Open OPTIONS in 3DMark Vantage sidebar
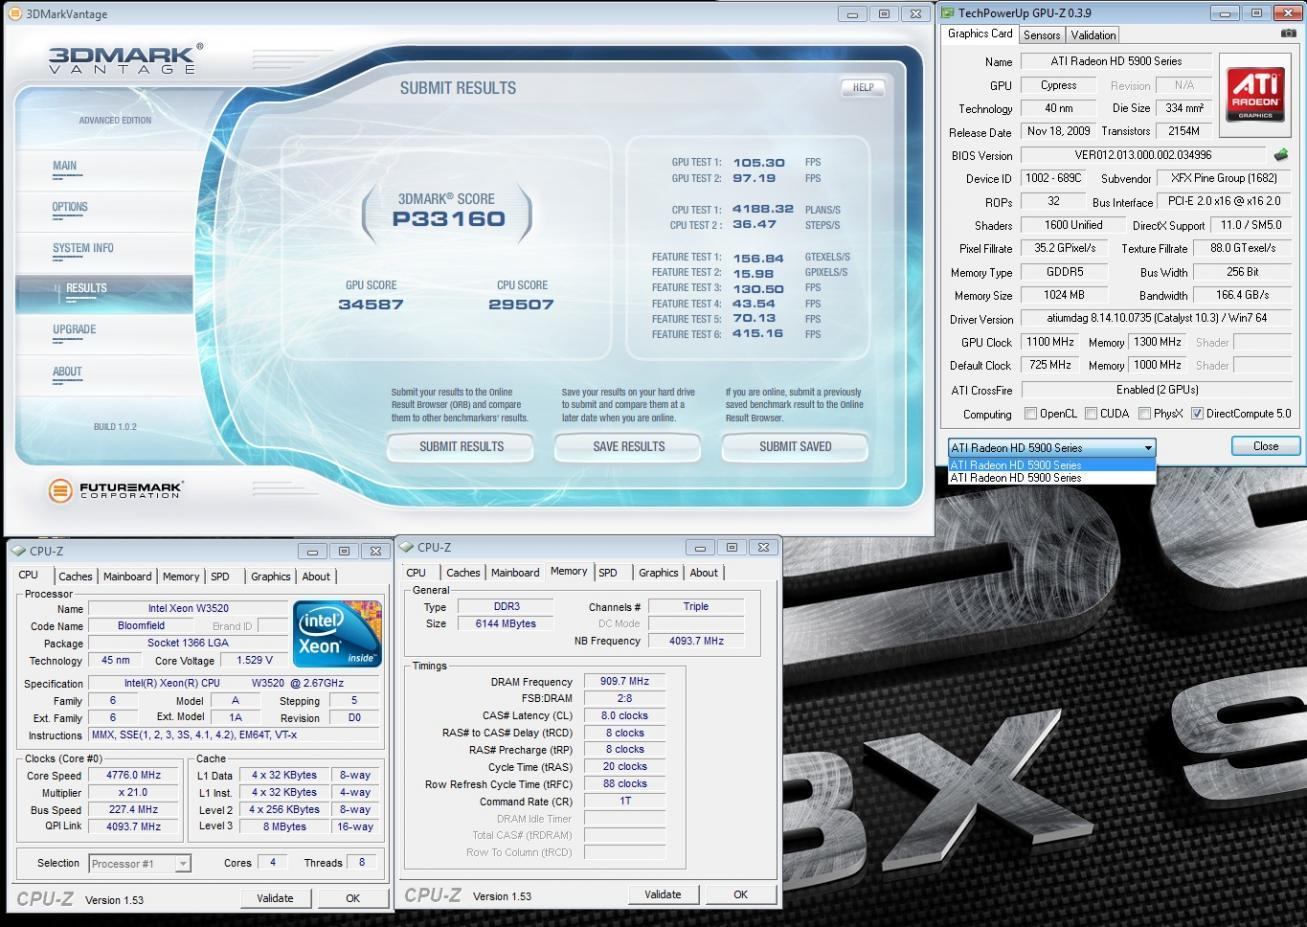 [x=70, y=207]
